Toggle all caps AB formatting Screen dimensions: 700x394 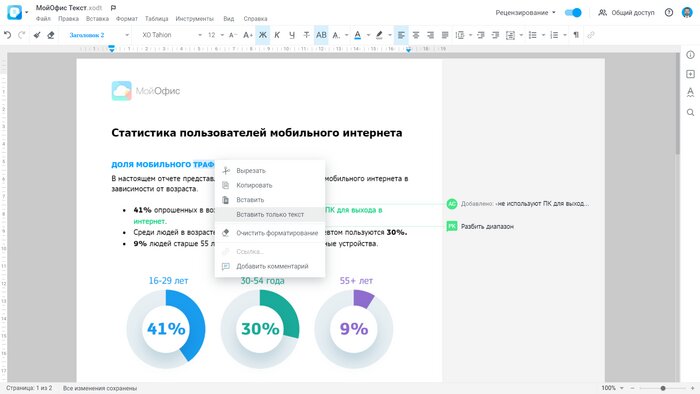321,35
